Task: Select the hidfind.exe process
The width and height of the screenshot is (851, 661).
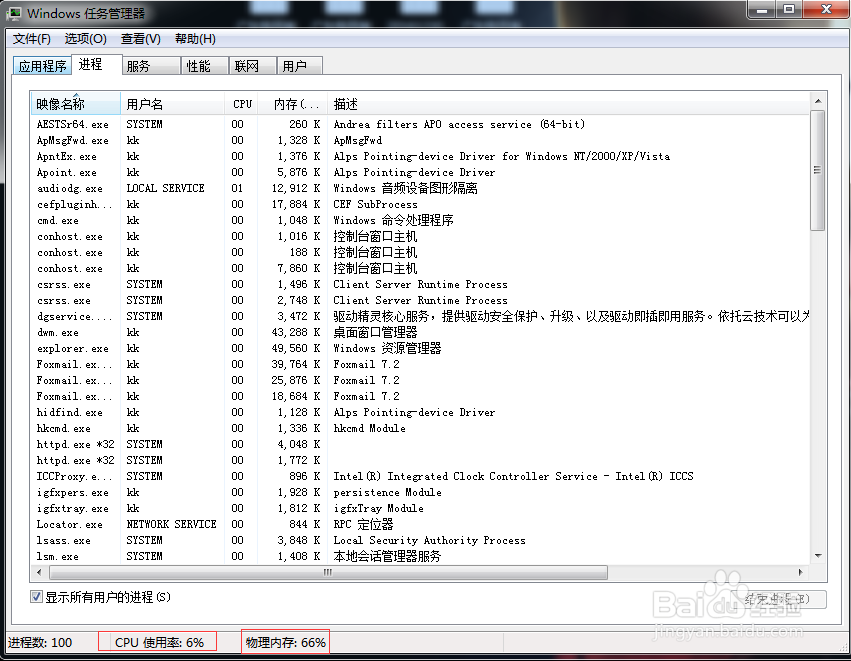Action: pos(420,412)
